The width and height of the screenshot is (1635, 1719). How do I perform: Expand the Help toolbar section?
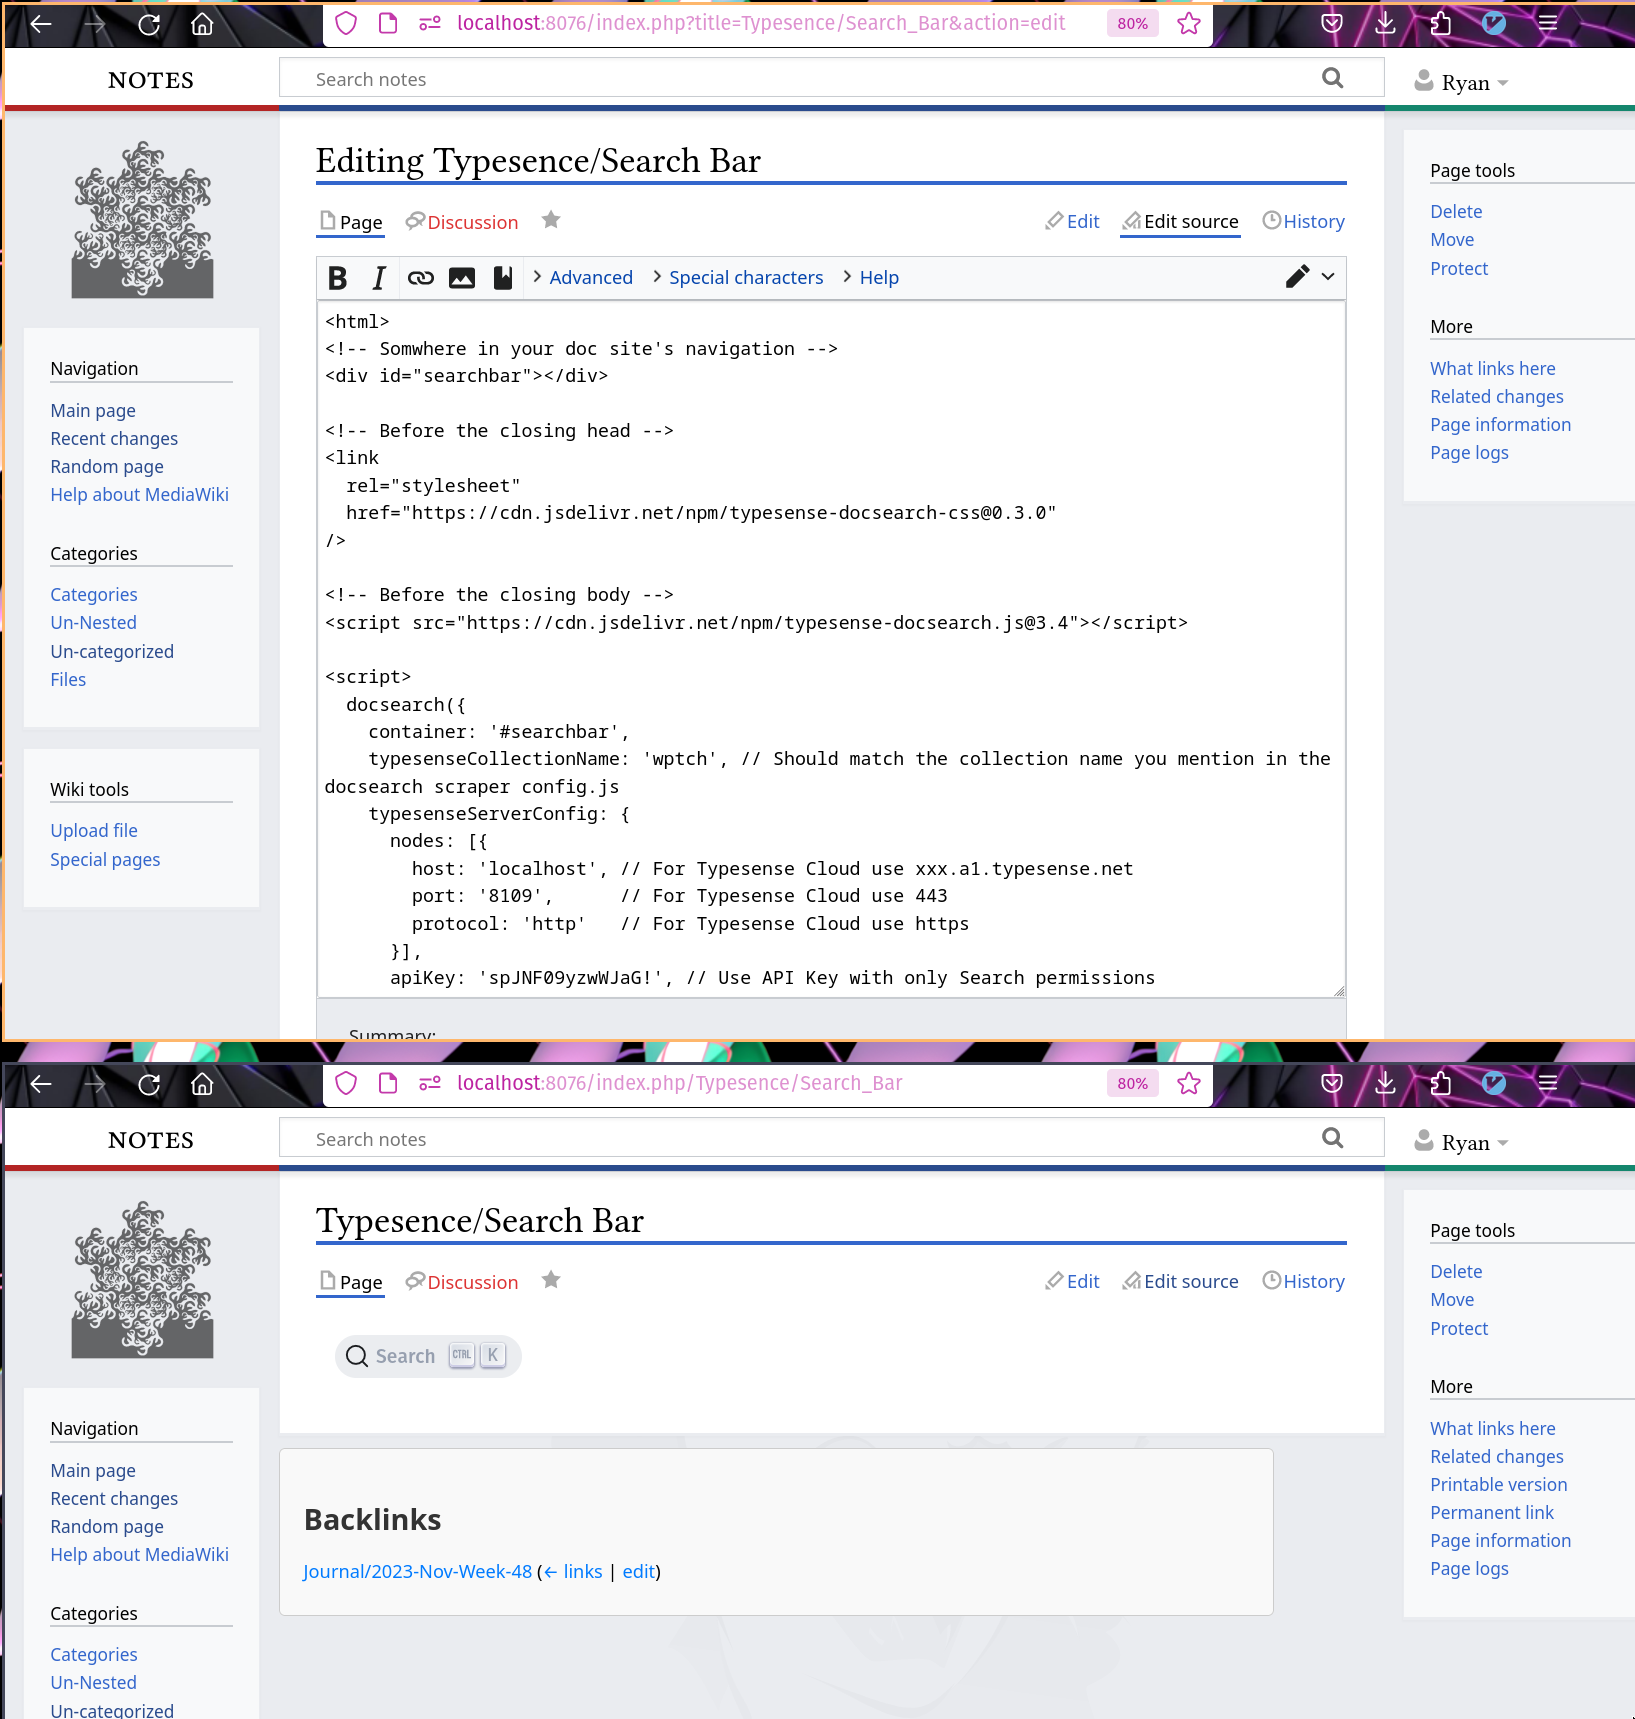click(x=871, y=277)
